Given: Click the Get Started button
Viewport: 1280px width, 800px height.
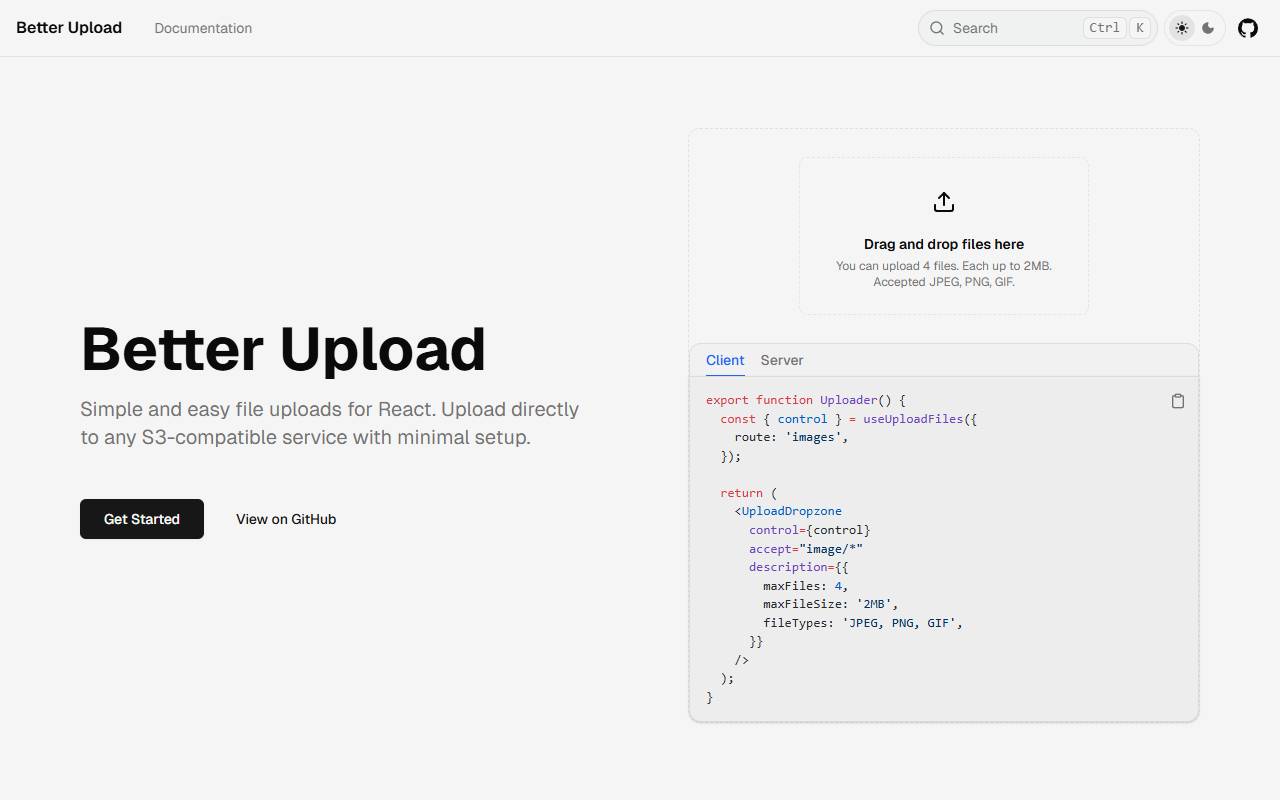Looking at the screenshot, I should coord(142,519).
